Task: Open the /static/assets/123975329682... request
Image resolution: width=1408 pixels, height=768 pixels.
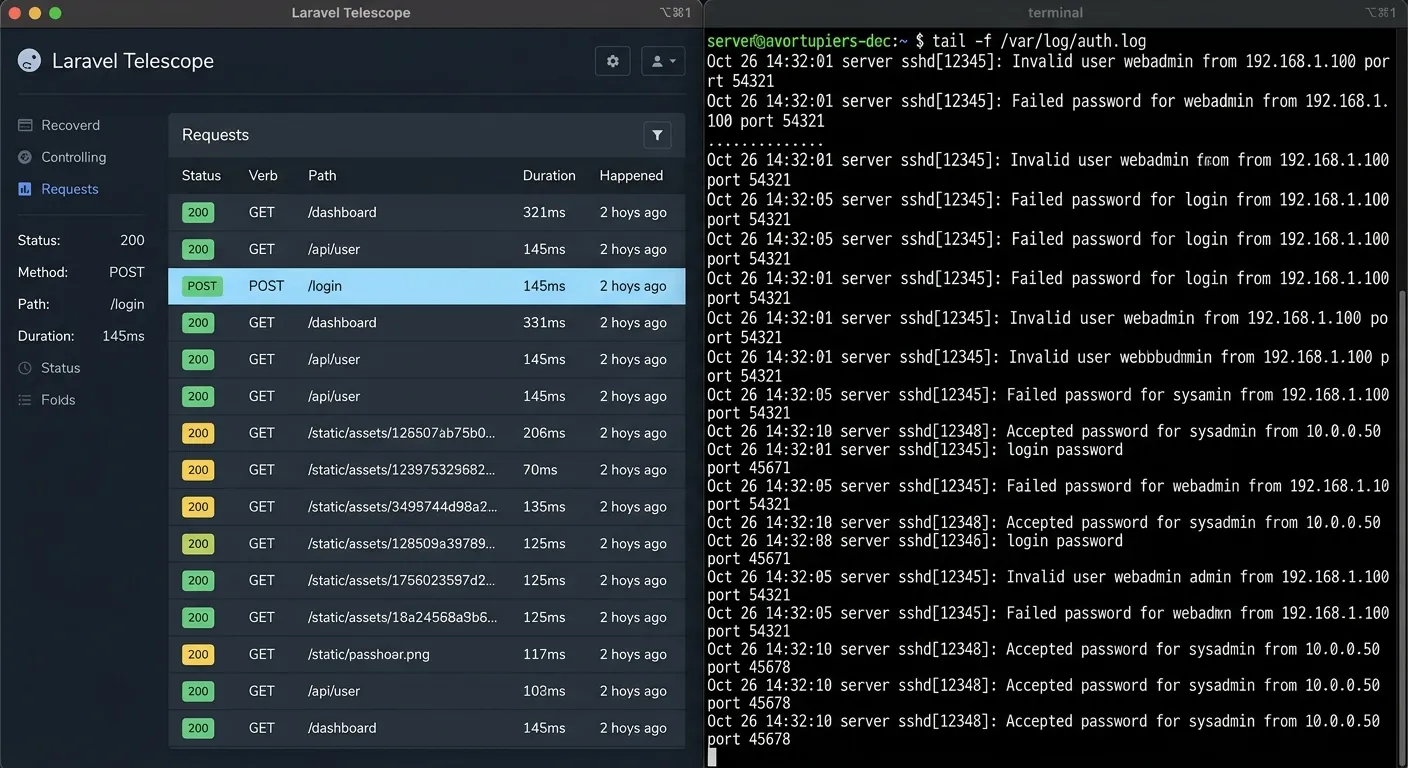Action: point(402,470)
